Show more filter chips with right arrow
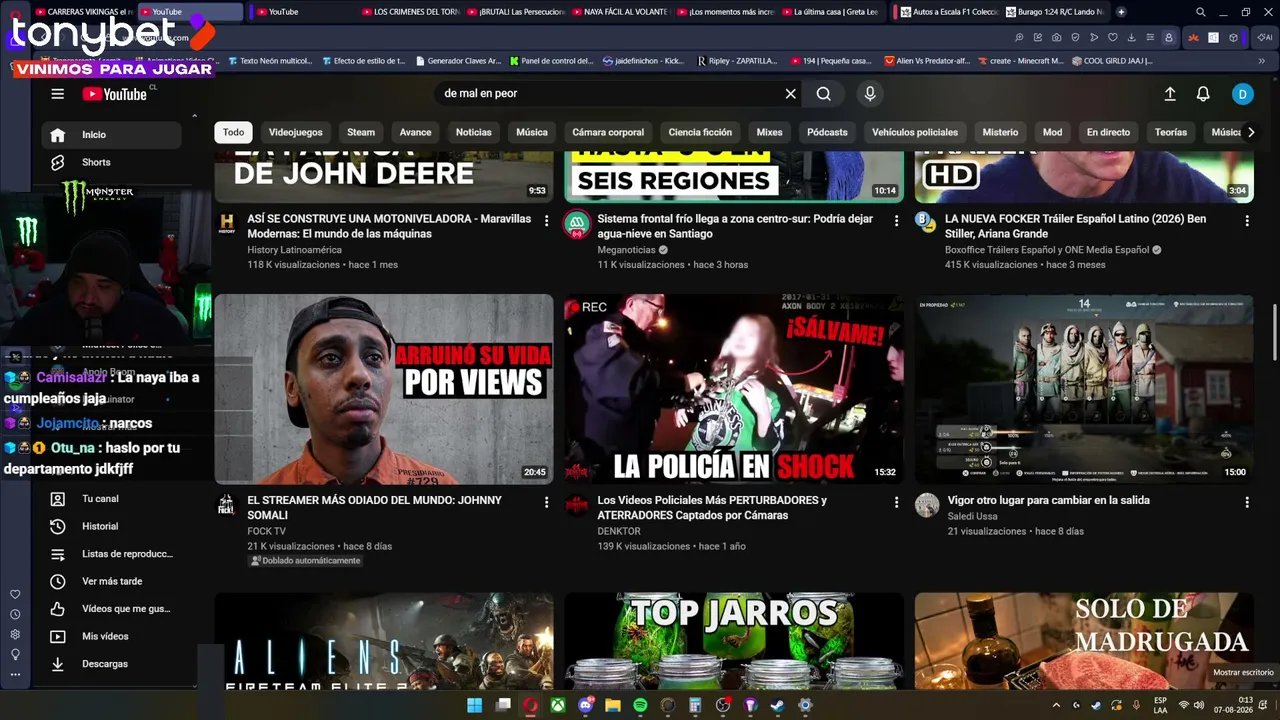The height and width of the screenshot is (720, 1280). (1250, 132)
